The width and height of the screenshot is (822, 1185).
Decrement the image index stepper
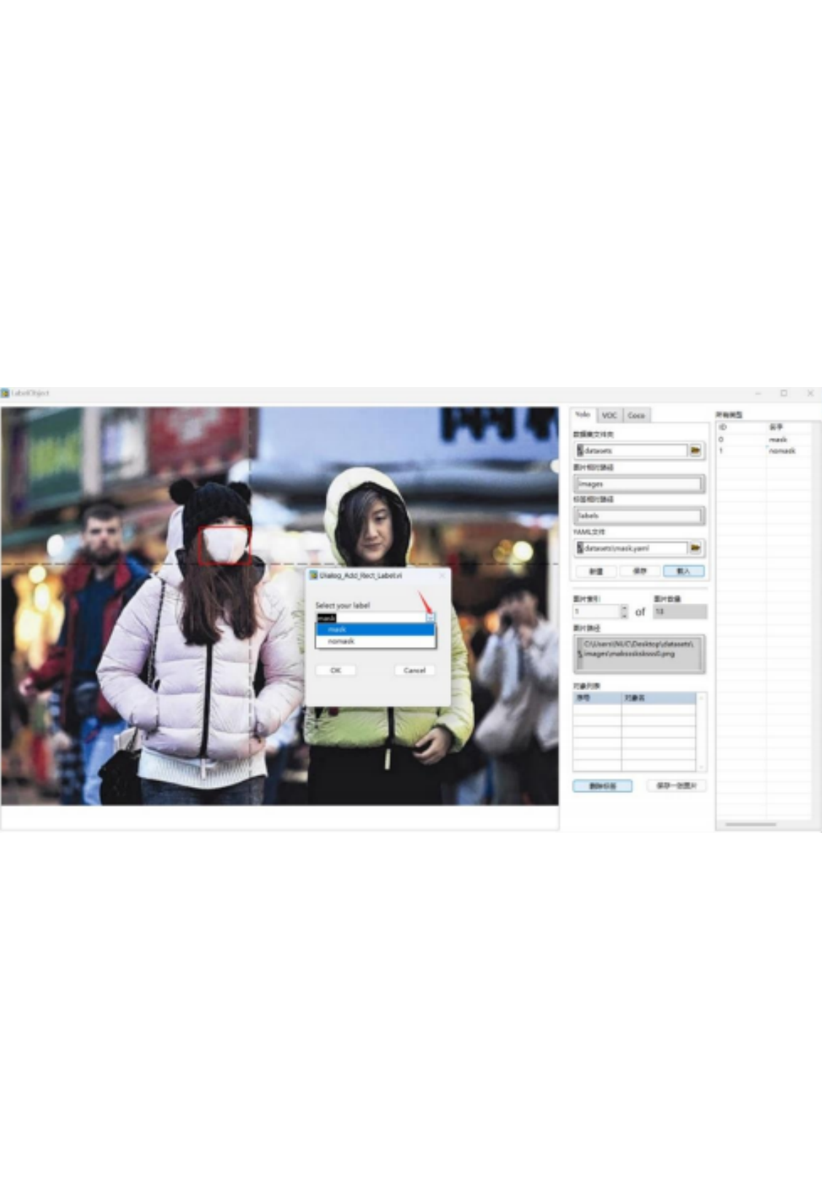624,615
